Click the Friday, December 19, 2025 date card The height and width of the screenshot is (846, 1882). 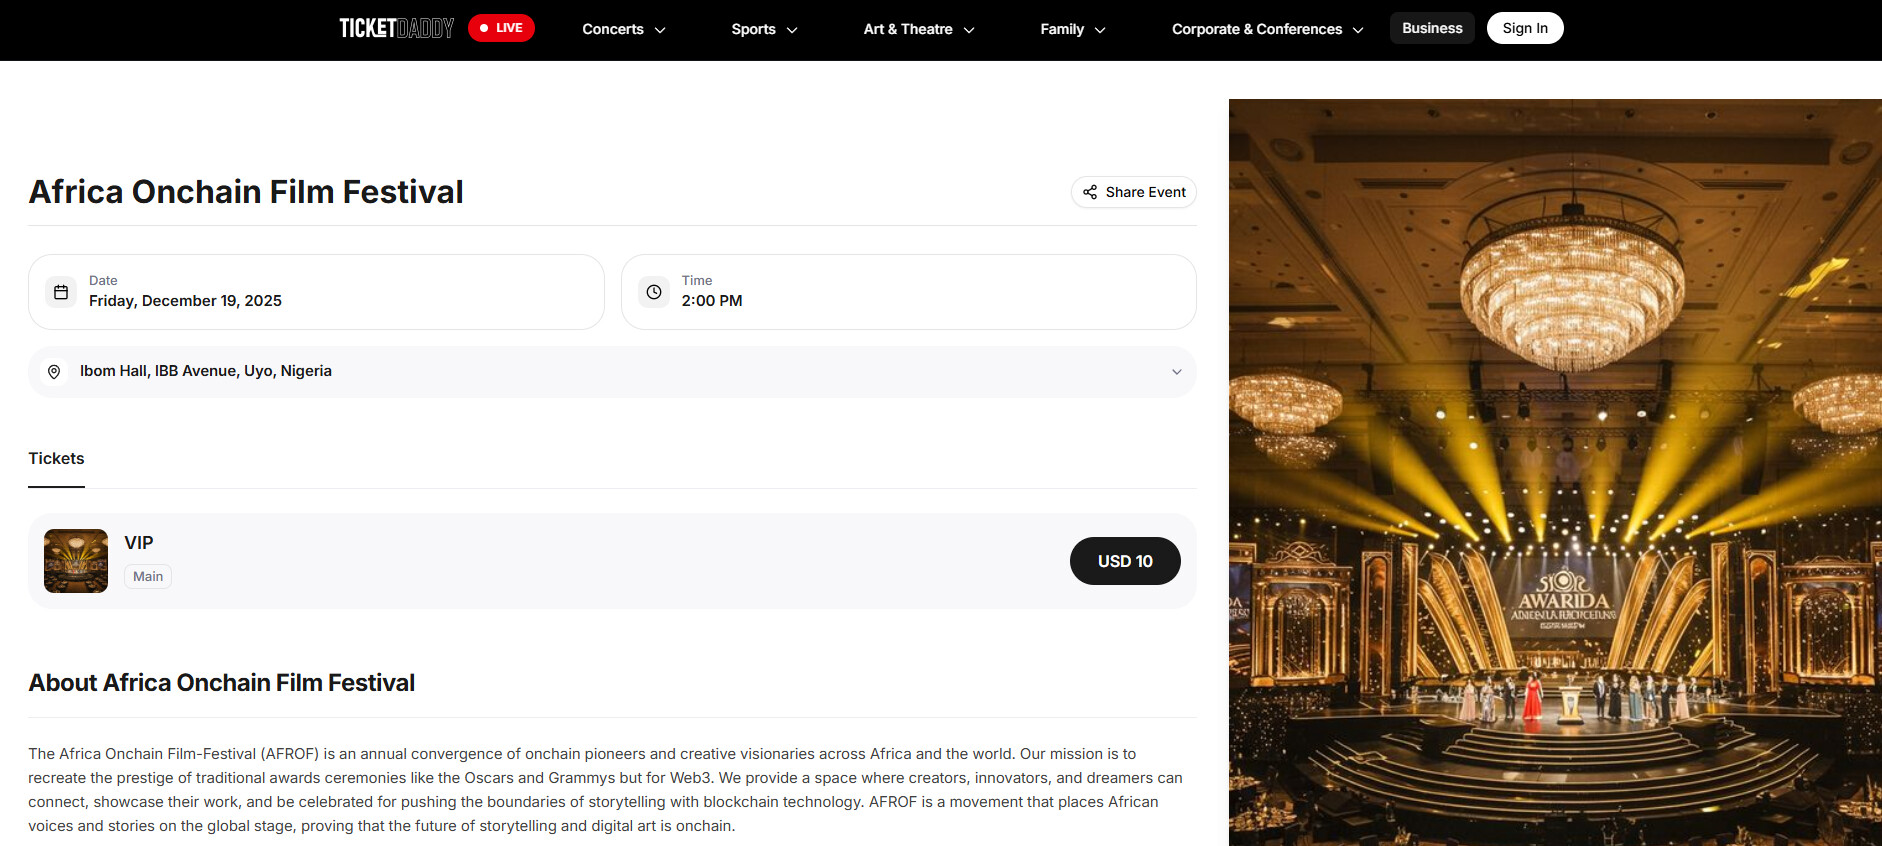click(x=316, y=292)
